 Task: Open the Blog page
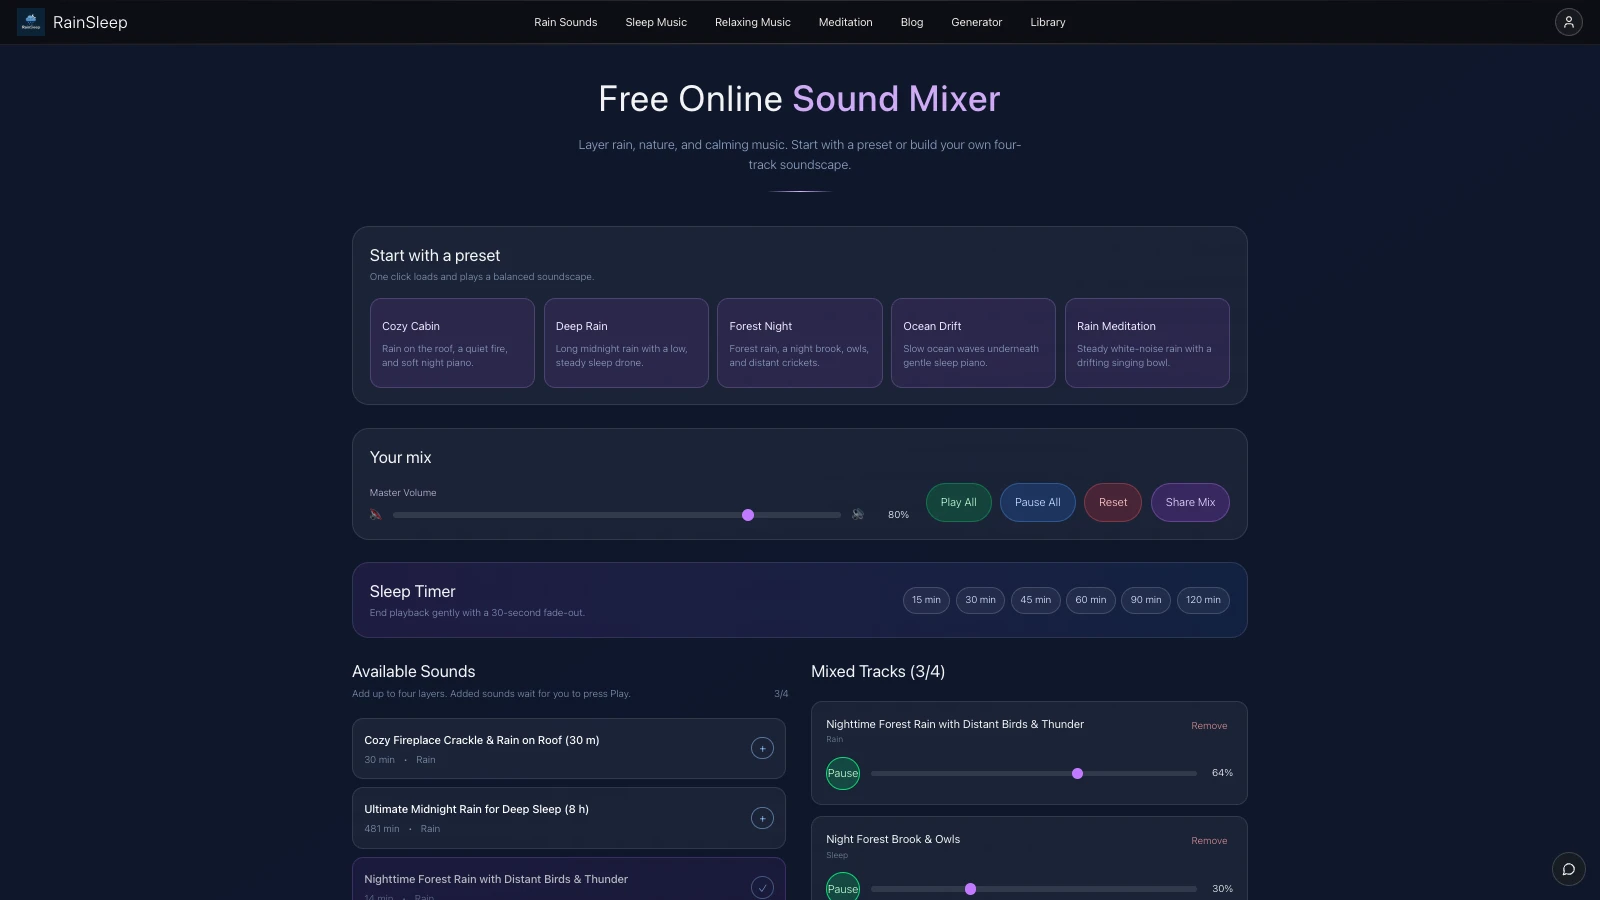(x=912, y=22)
